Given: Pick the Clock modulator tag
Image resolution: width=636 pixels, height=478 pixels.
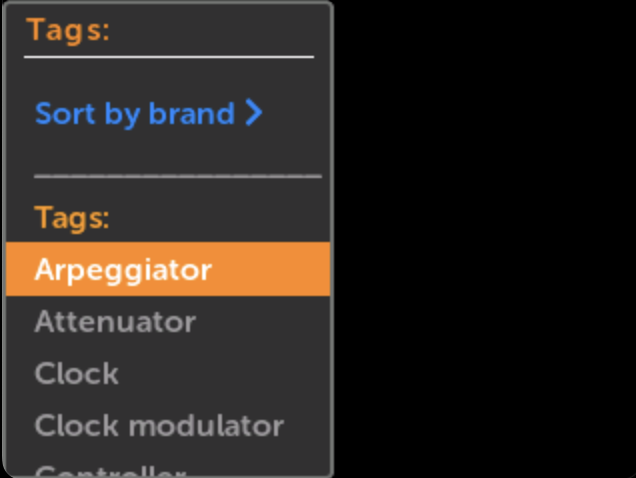Looking at the screenshot, I should point(159,426).
